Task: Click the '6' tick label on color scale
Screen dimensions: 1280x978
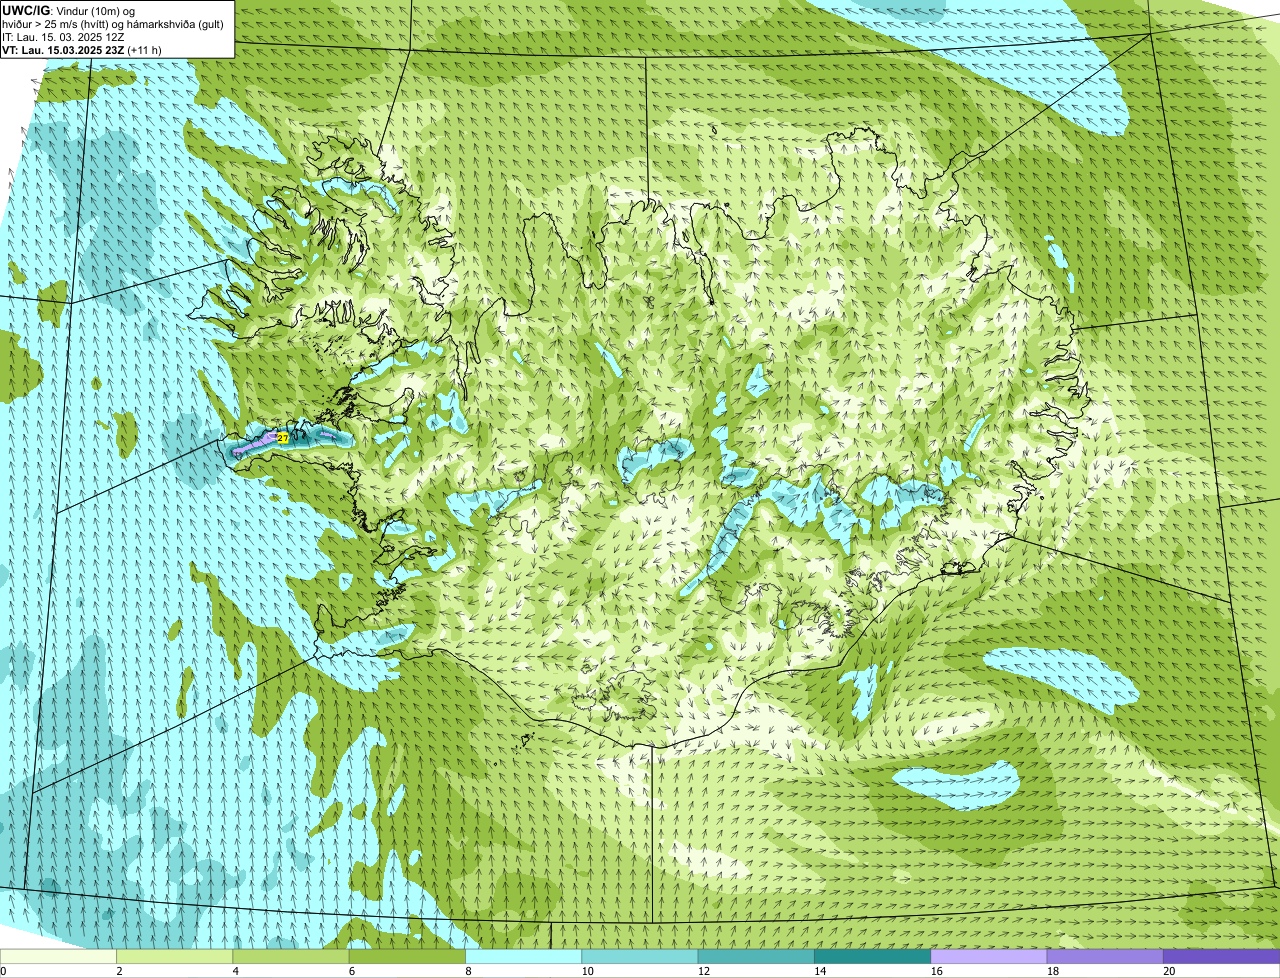Action: (x=353, y=971)
